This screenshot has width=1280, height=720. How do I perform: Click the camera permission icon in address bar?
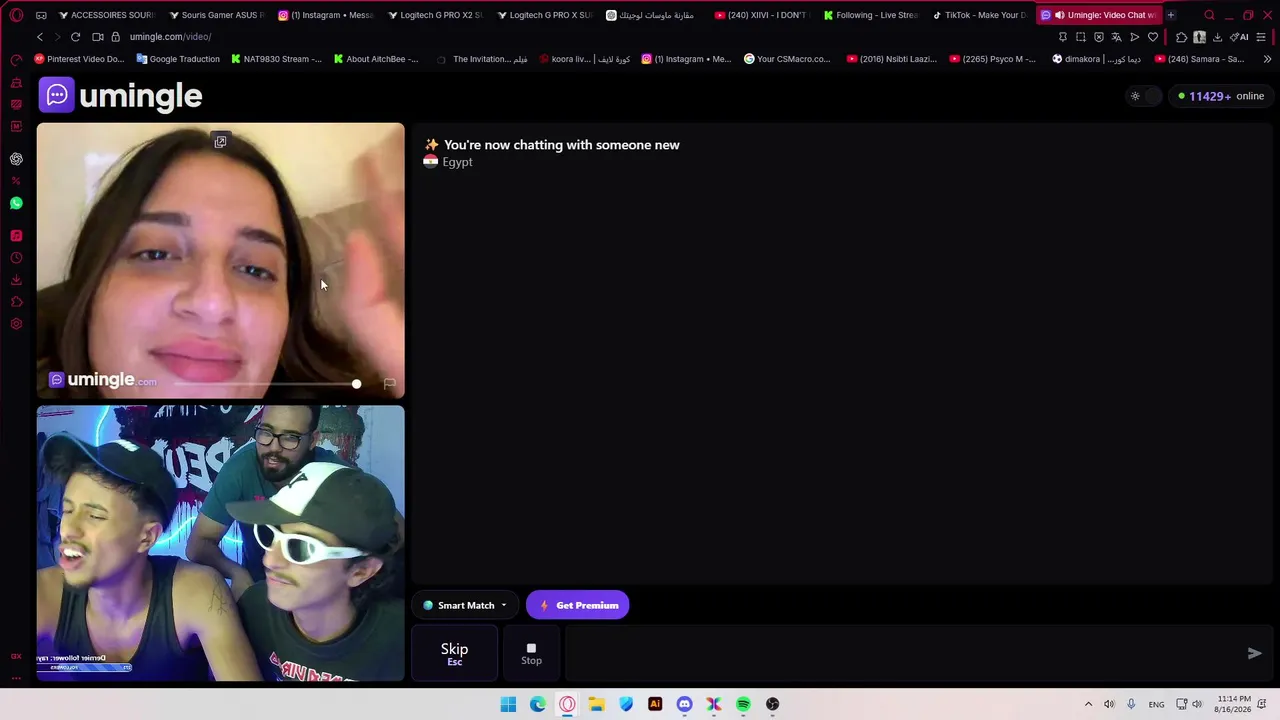(98, 37)
